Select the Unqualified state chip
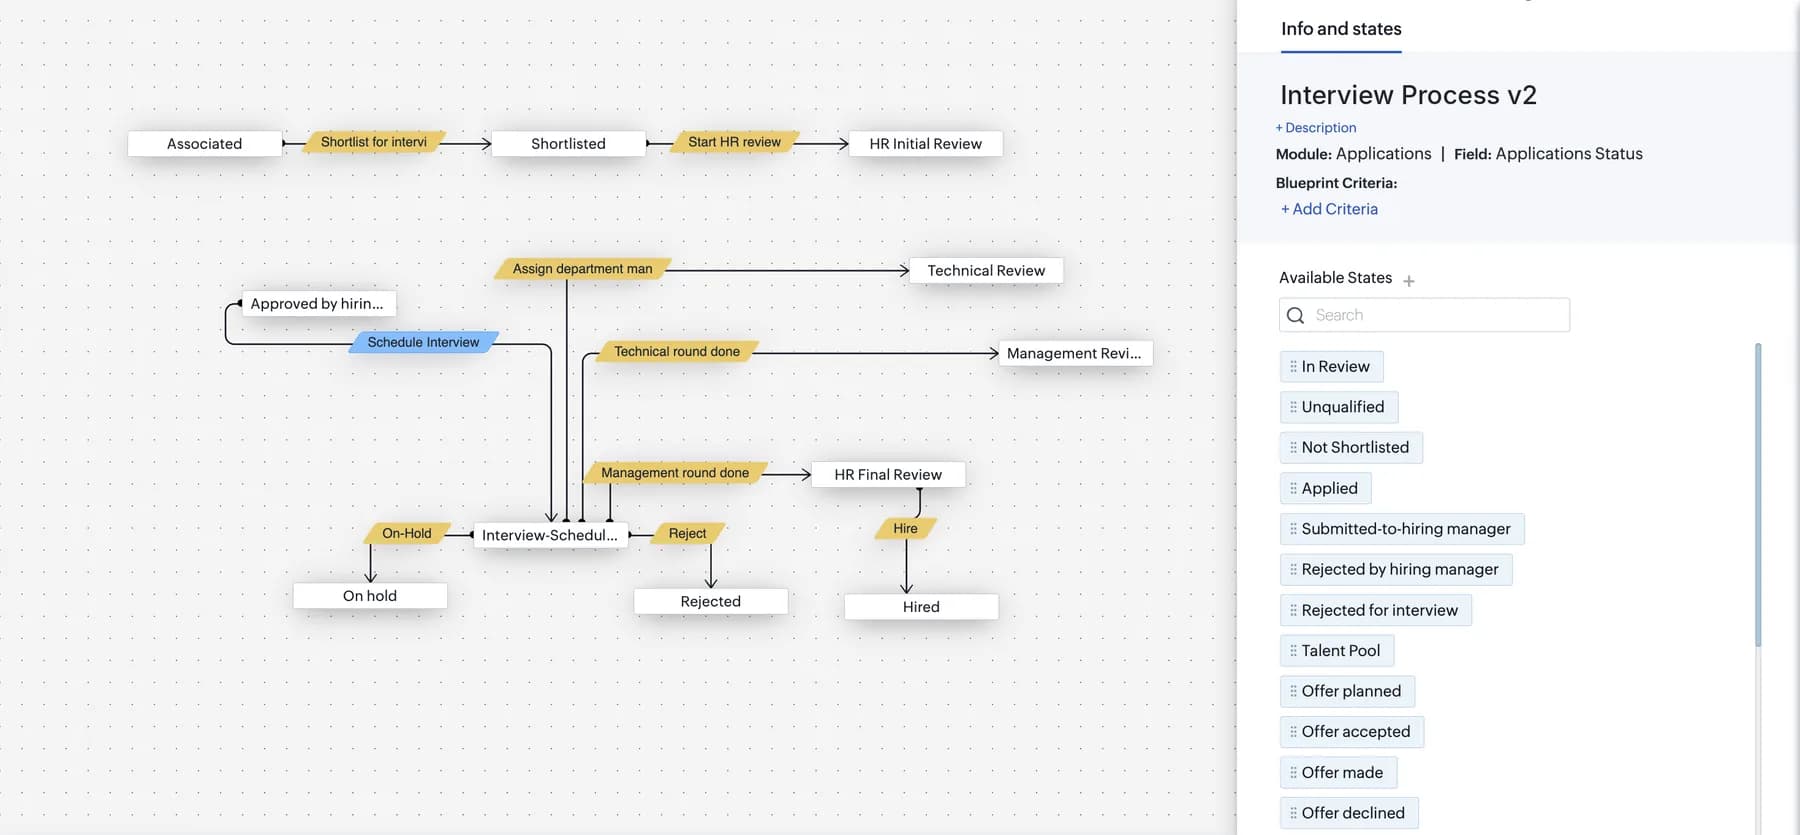This screenshot has height=835, width=1800. [1339, 407]
